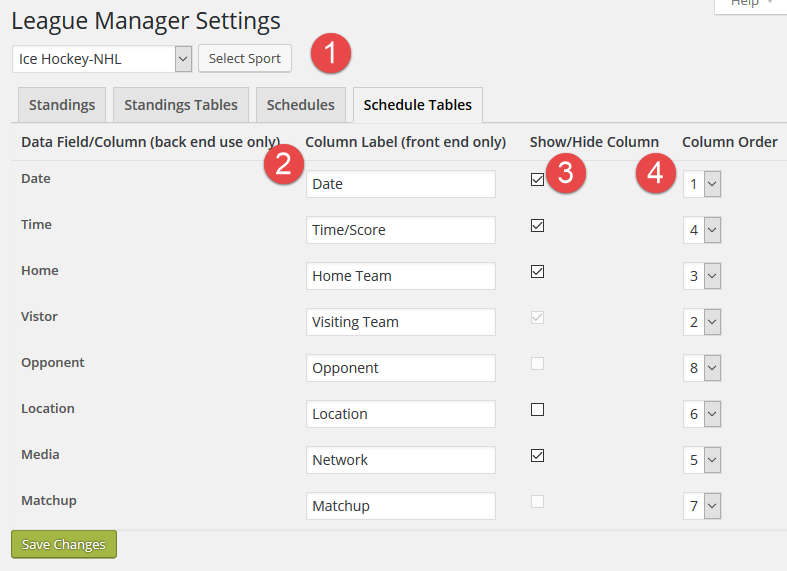The image size is (787, 571).
Task: Open the Ice Hockey-NHL sport dropdown
Action: coord(102,59)
